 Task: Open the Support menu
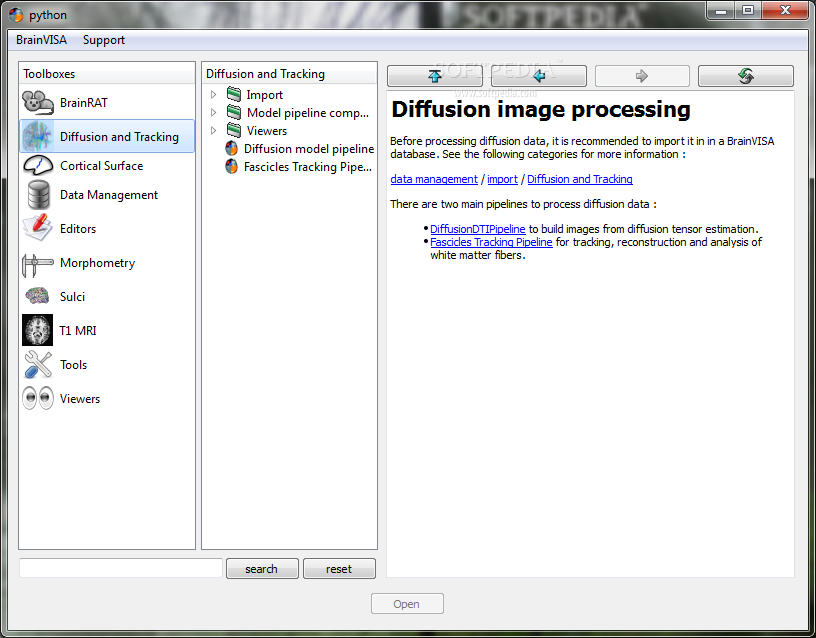pos(104,40)
